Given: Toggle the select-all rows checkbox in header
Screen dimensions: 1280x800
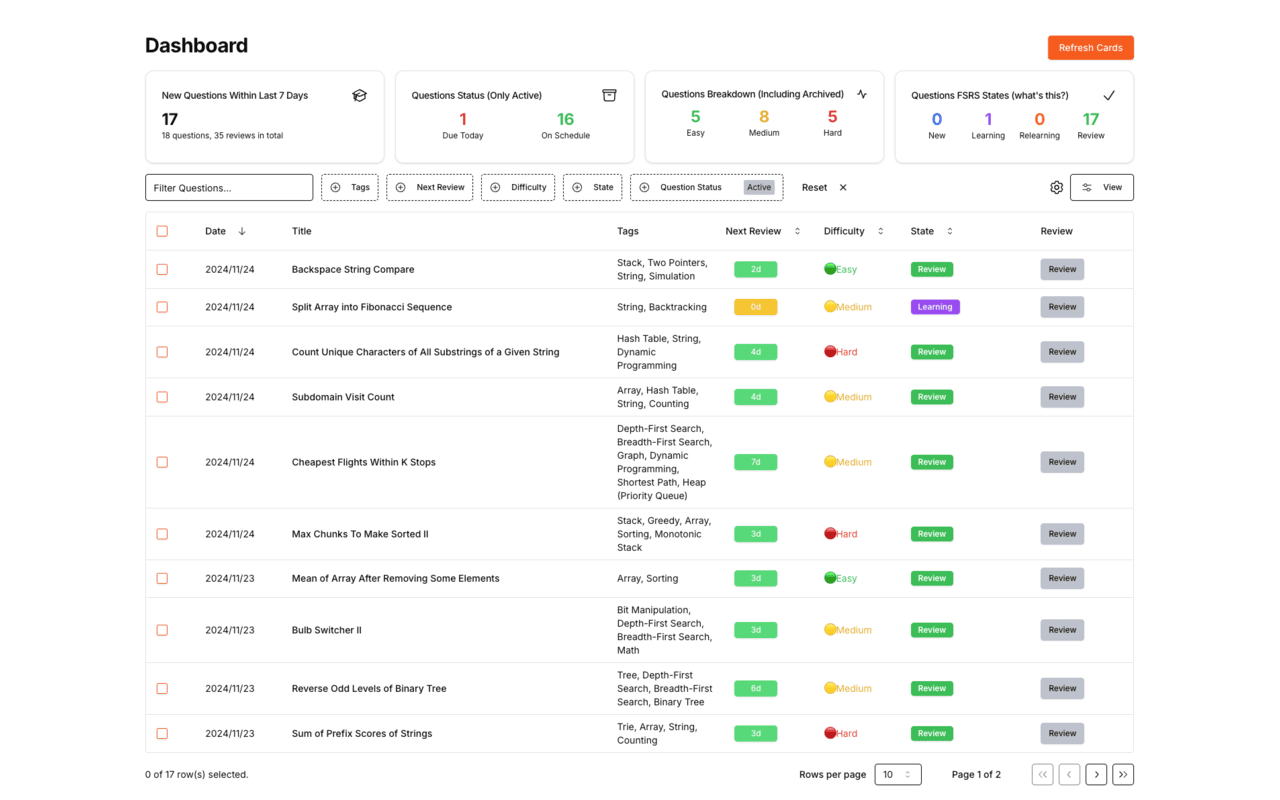Looking at the screenshot, I should pyautogui.click(x=162, y=231).
